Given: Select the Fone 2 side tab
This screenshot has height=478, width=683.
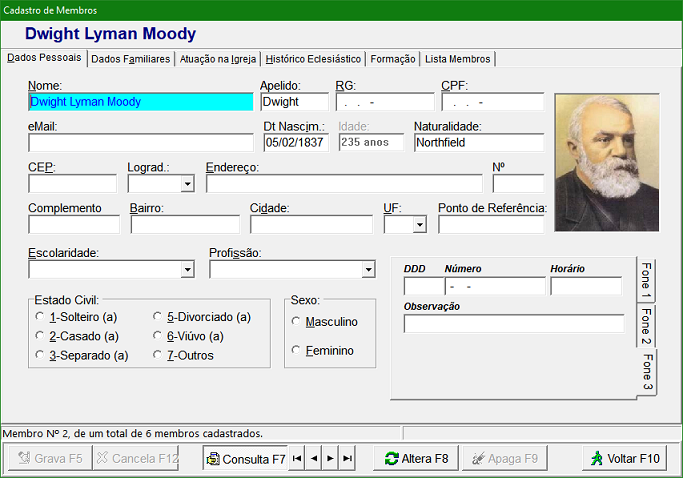Looking at the screenshot, I should tap(646, 325).
